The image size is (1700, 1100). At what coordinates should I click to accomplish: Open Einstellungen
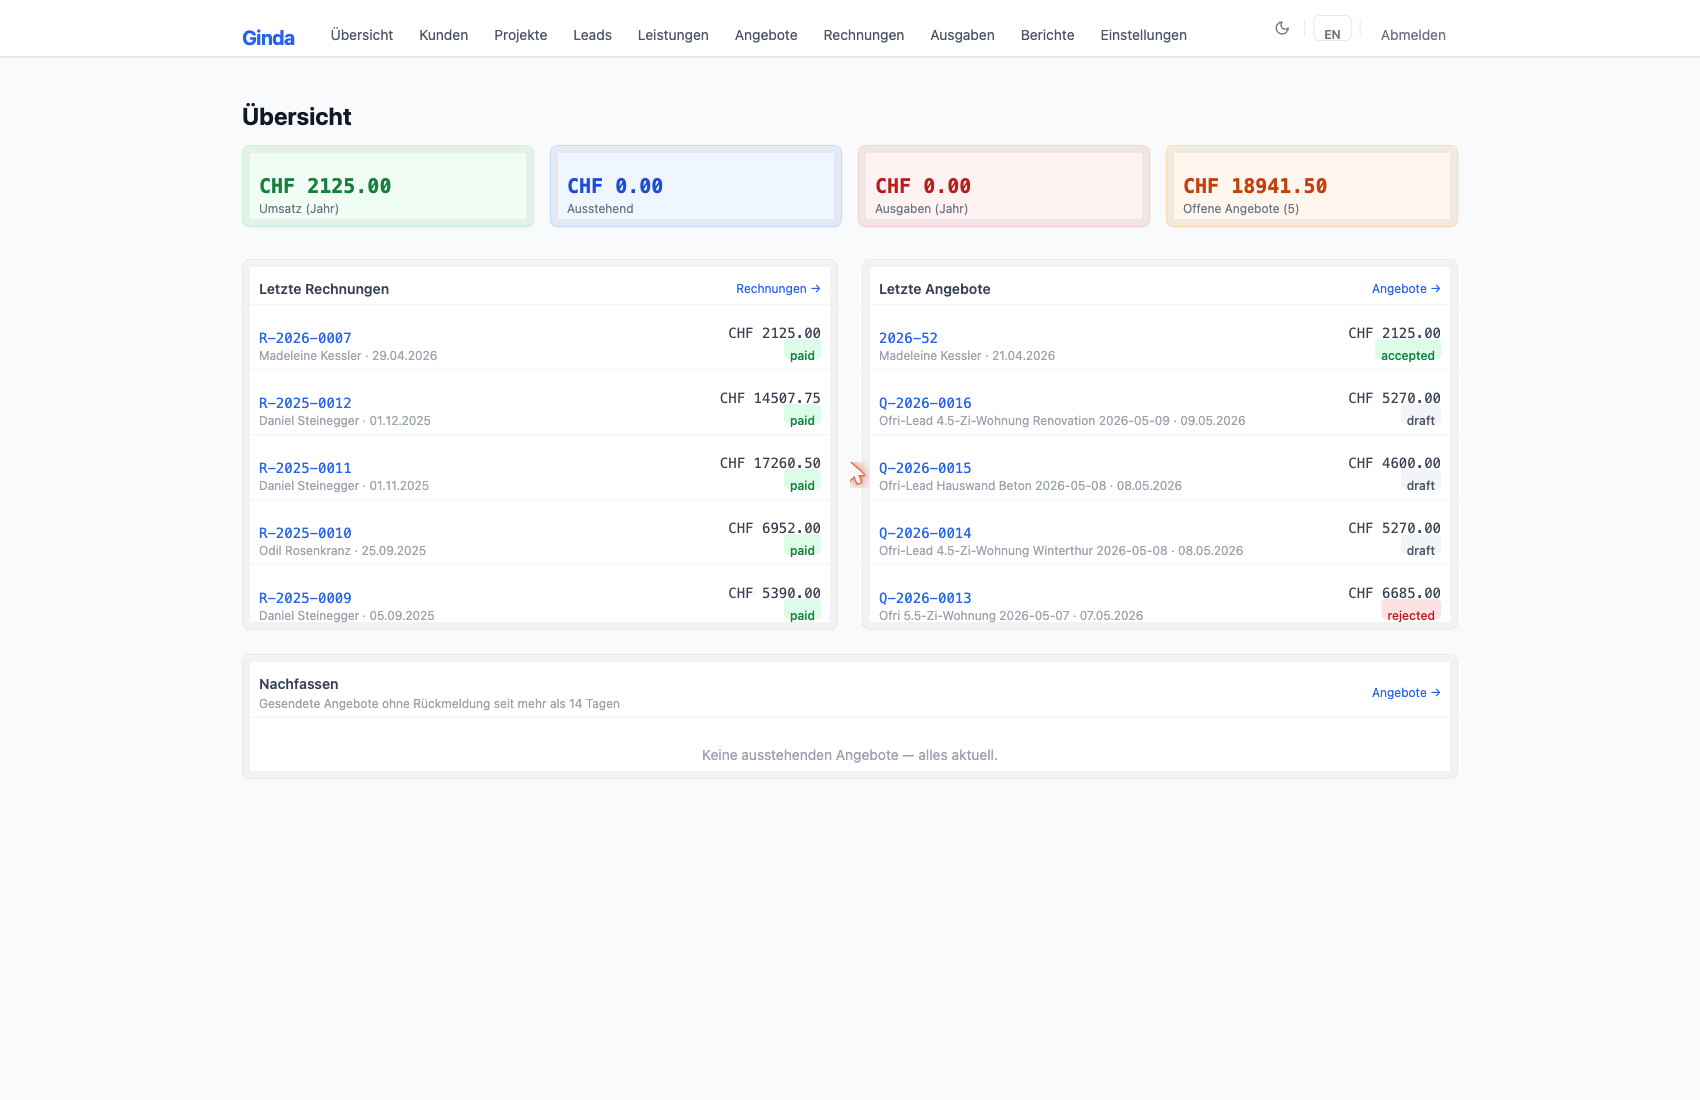1144,35
